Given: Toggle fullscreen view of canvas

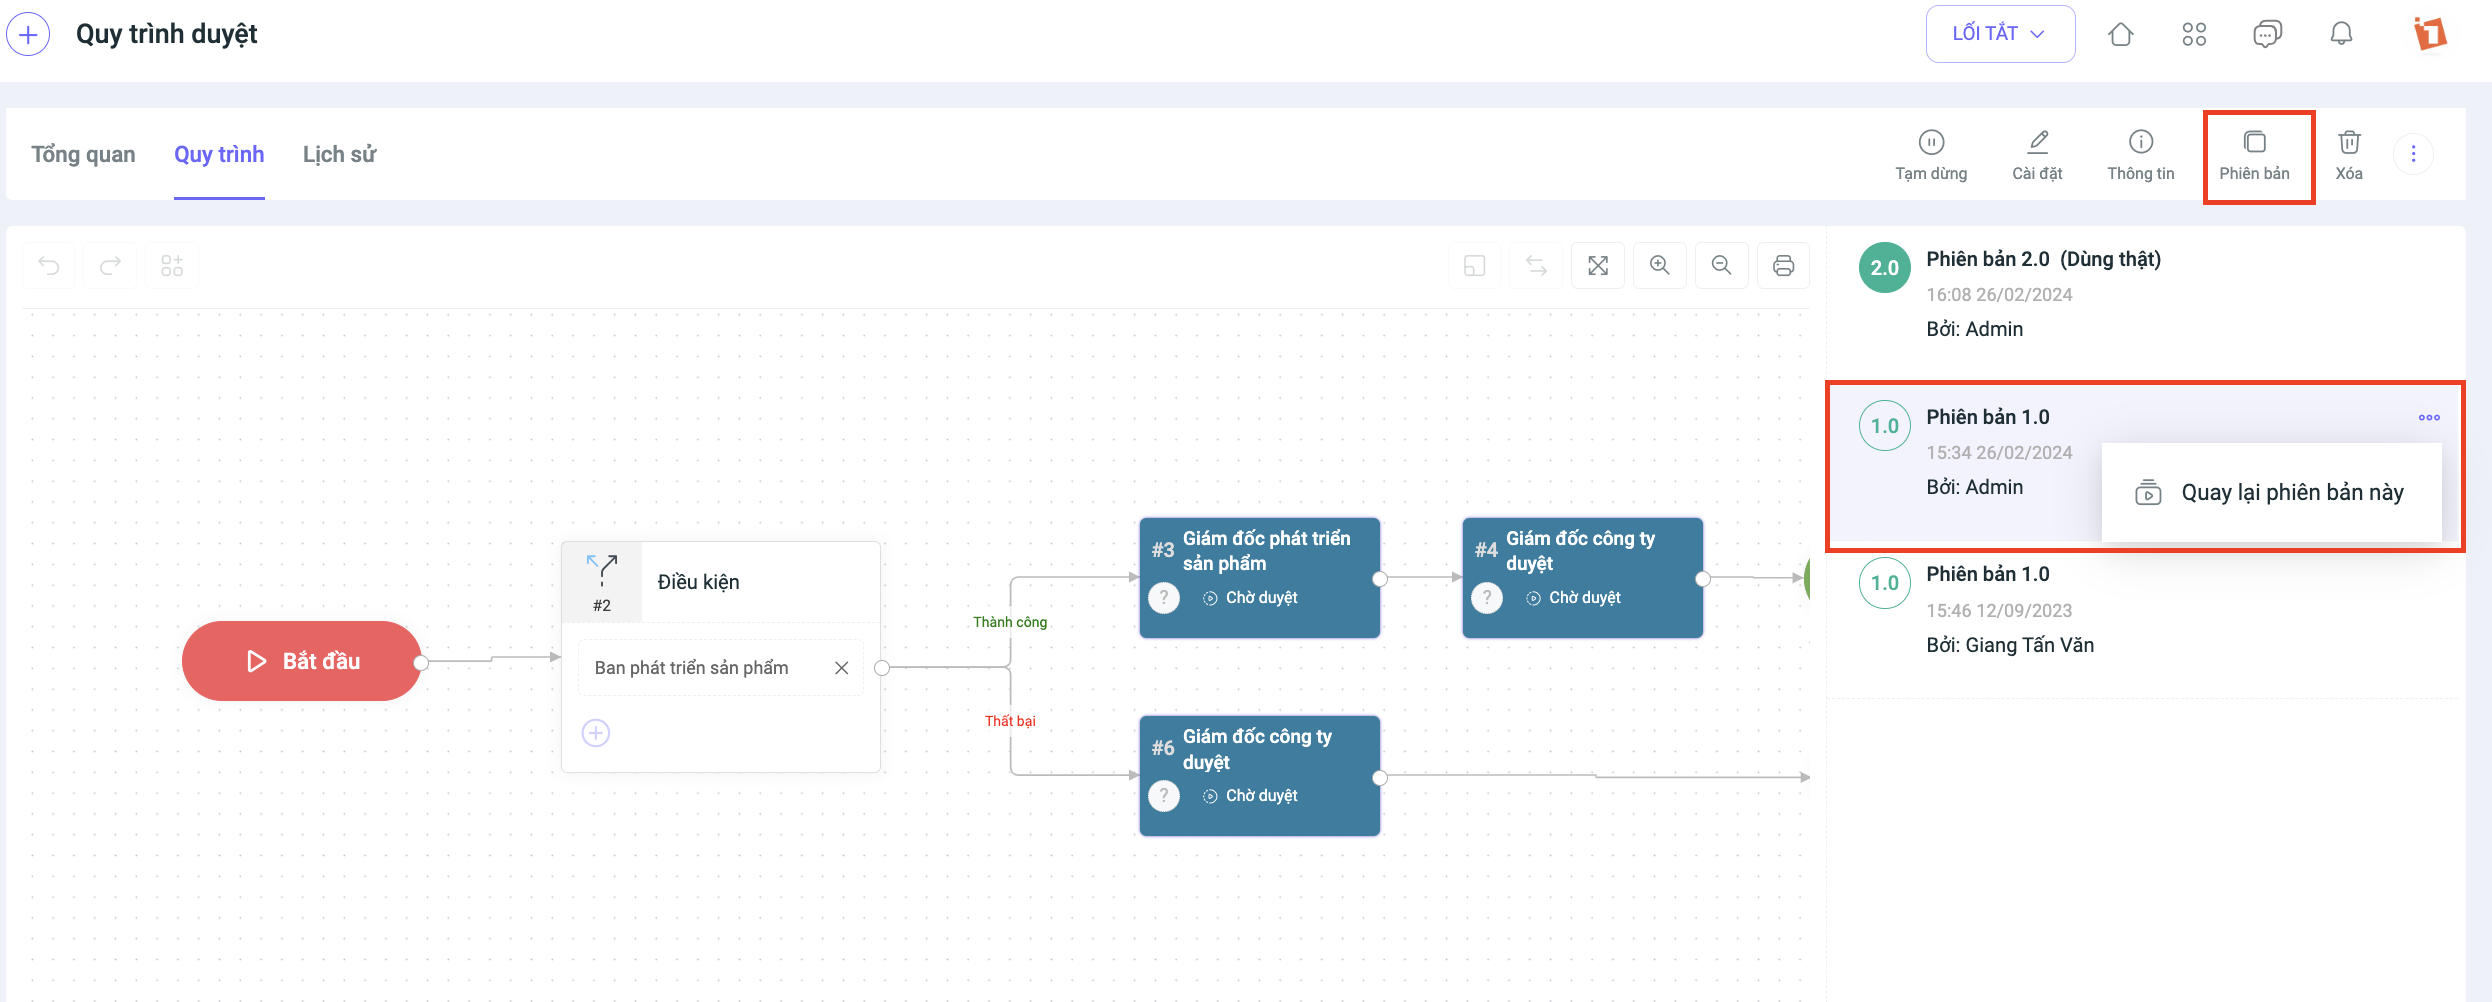Looking at the screenshot, I should [1598, 266].
